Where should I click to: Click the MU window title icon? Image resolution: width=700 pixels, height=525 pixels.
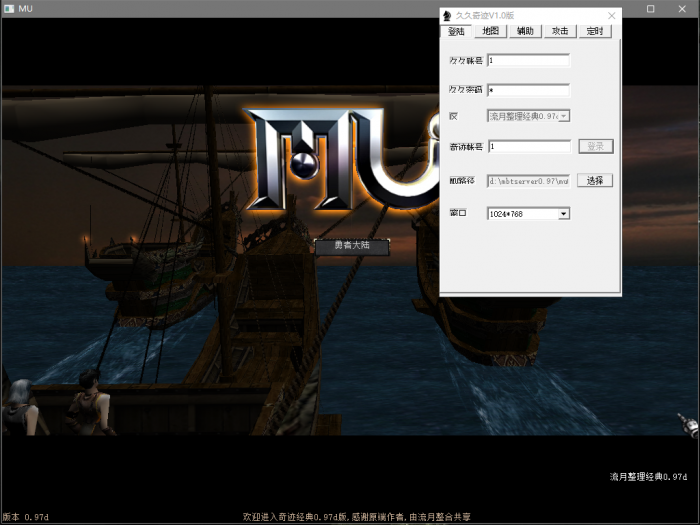coord(8,8)
